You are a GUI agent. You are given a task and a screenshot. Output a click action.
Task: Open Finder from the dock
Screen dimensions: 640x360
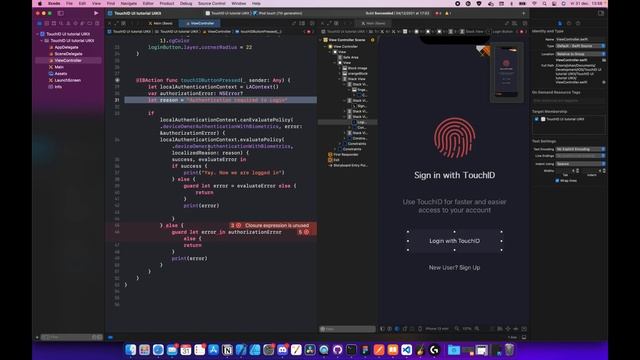(131, 350)
